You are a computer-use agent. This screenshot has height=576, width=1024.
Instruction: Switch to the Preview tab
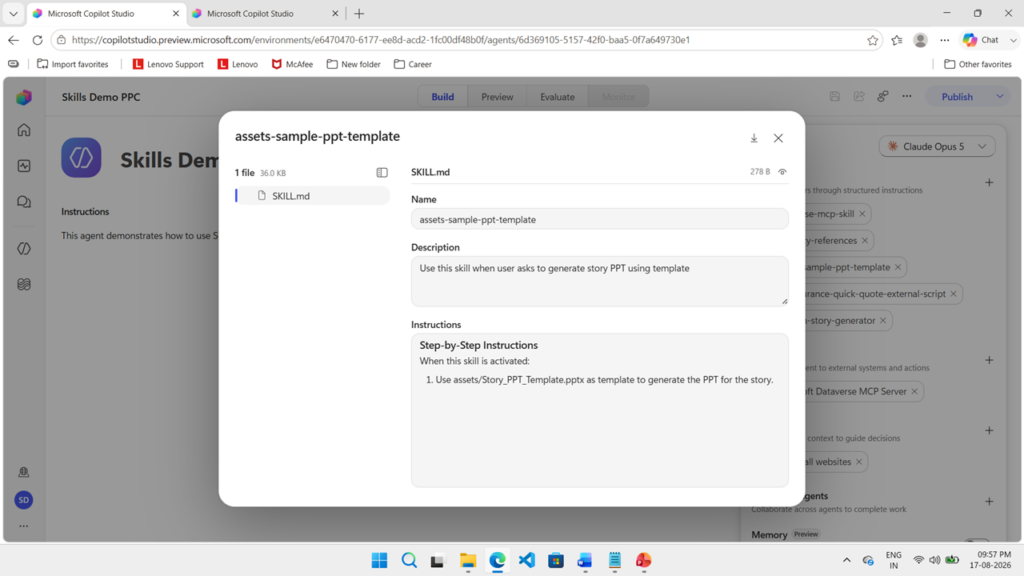point(497,97)
